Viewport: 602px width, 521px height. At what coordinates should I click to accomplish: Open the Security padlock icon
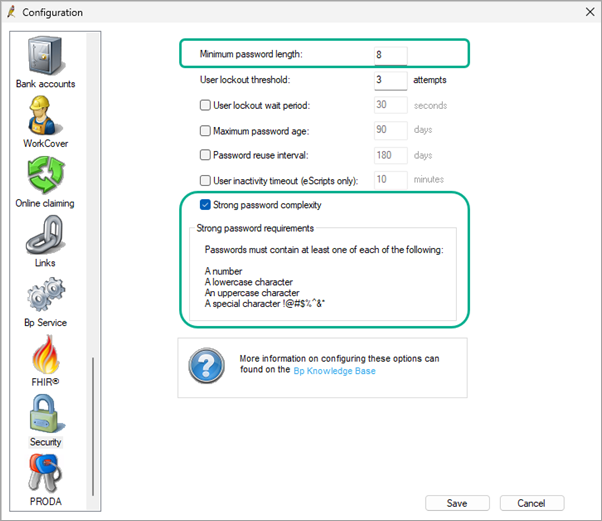[46, 414]
